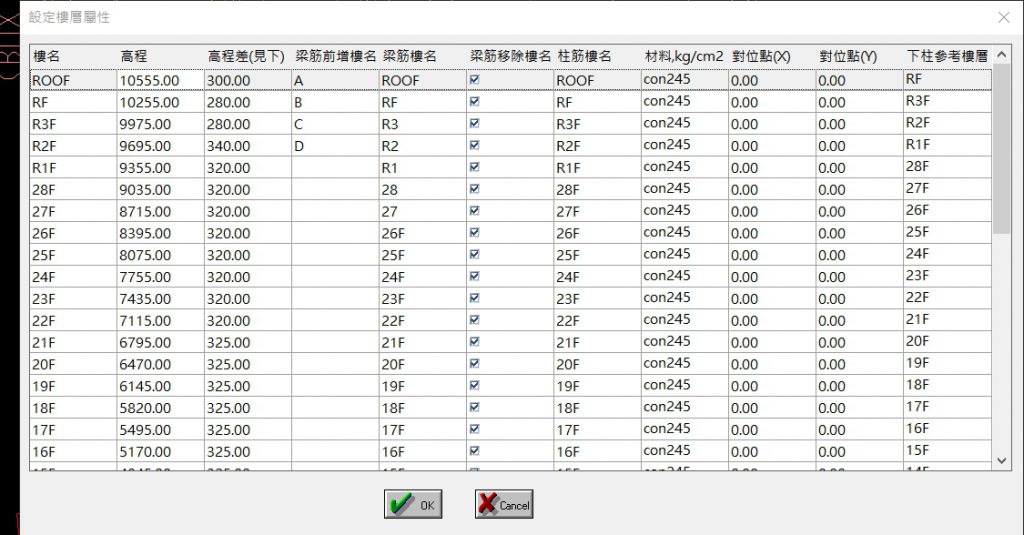
Task: Close the 設定樓層屬性 dialog
Action: coord(1004,18)
